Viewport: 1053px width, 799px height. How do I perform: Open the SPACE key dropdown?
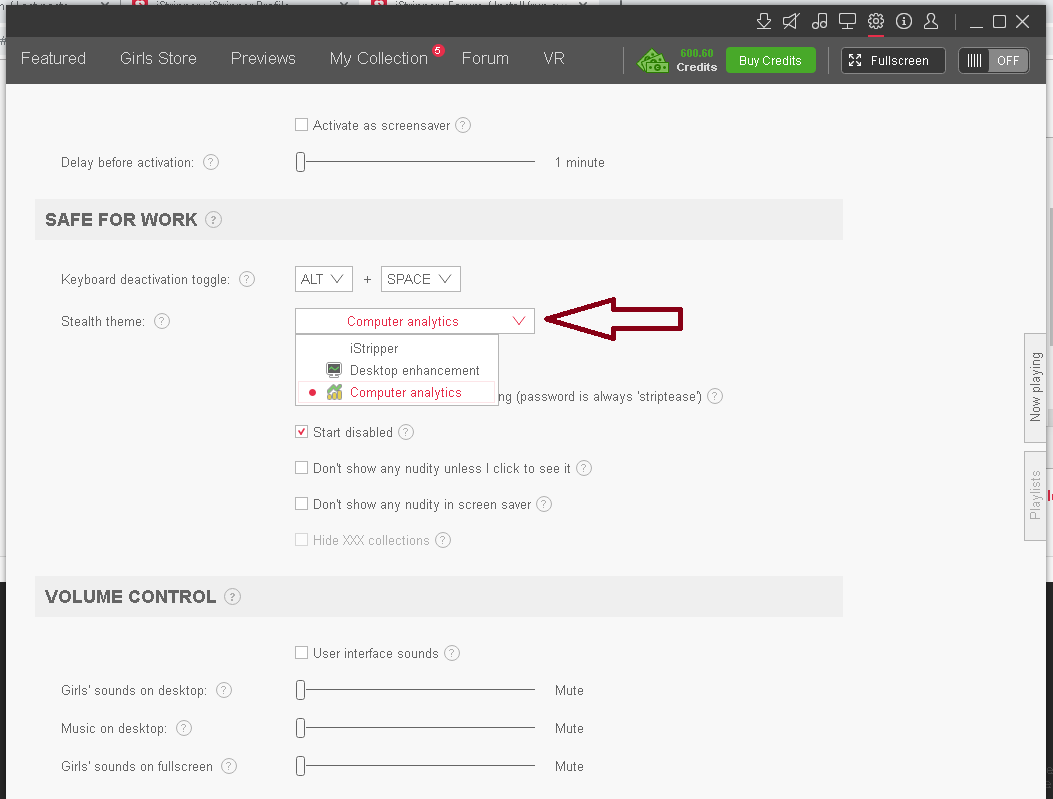click(x=420, y=279)
